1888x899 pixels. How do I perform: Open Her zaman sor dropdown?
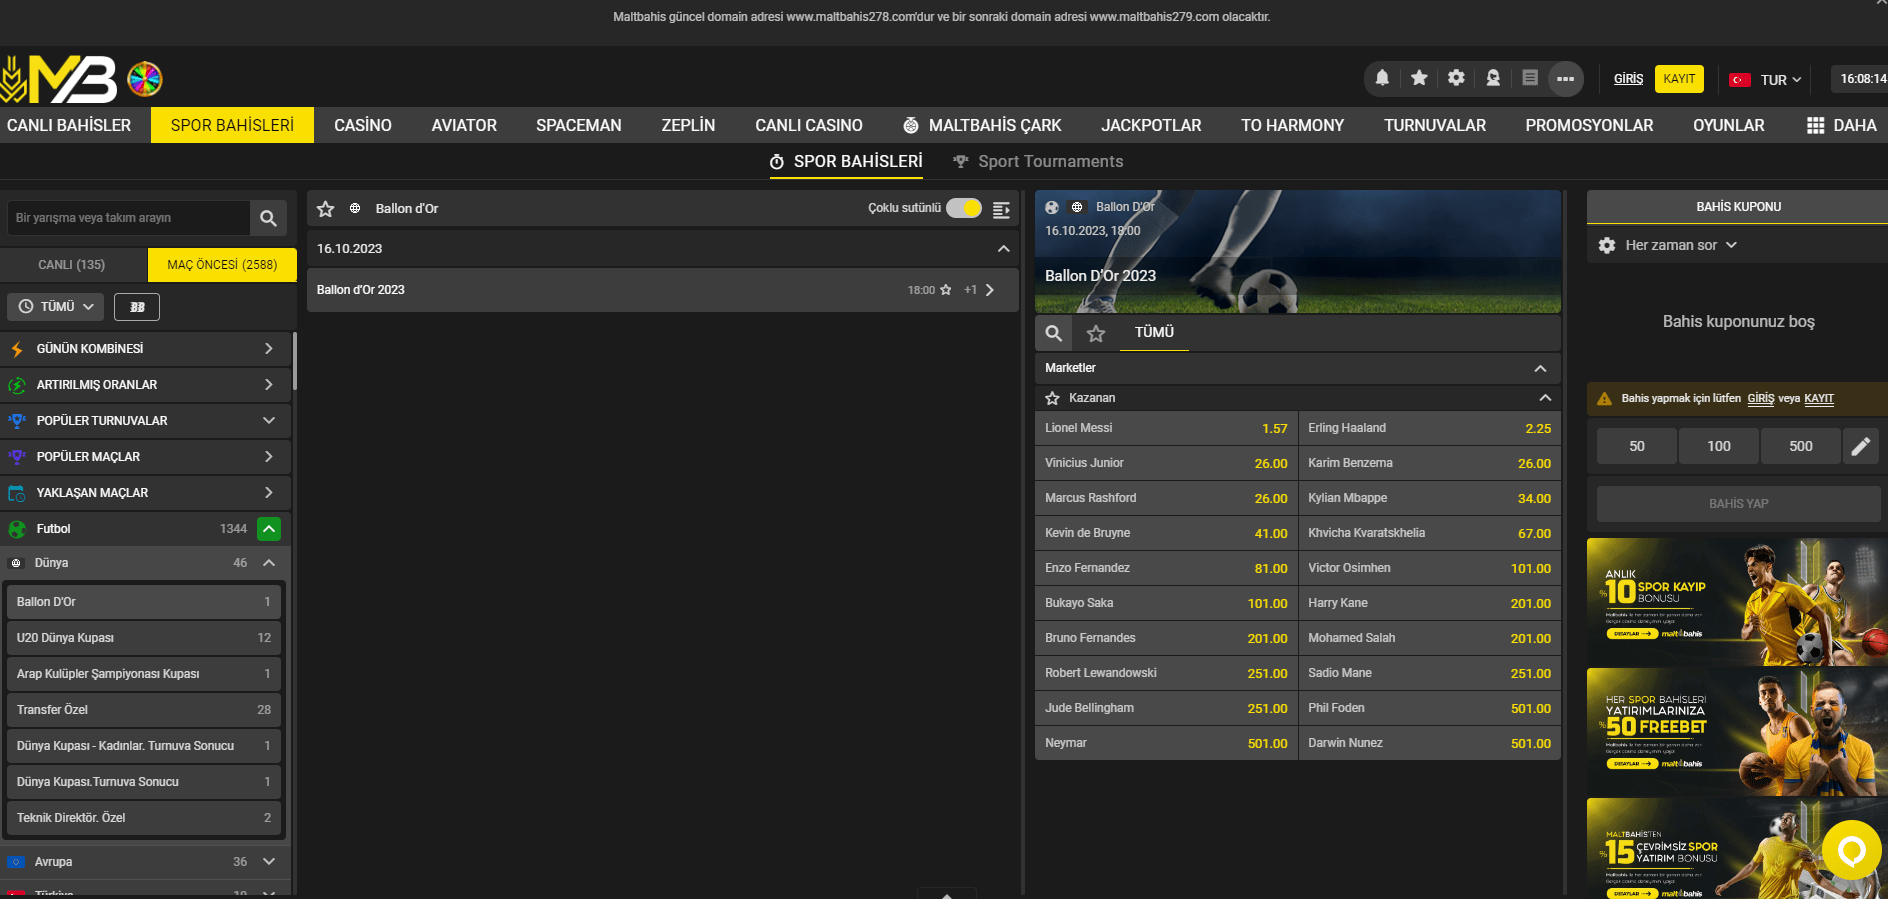1681,245
